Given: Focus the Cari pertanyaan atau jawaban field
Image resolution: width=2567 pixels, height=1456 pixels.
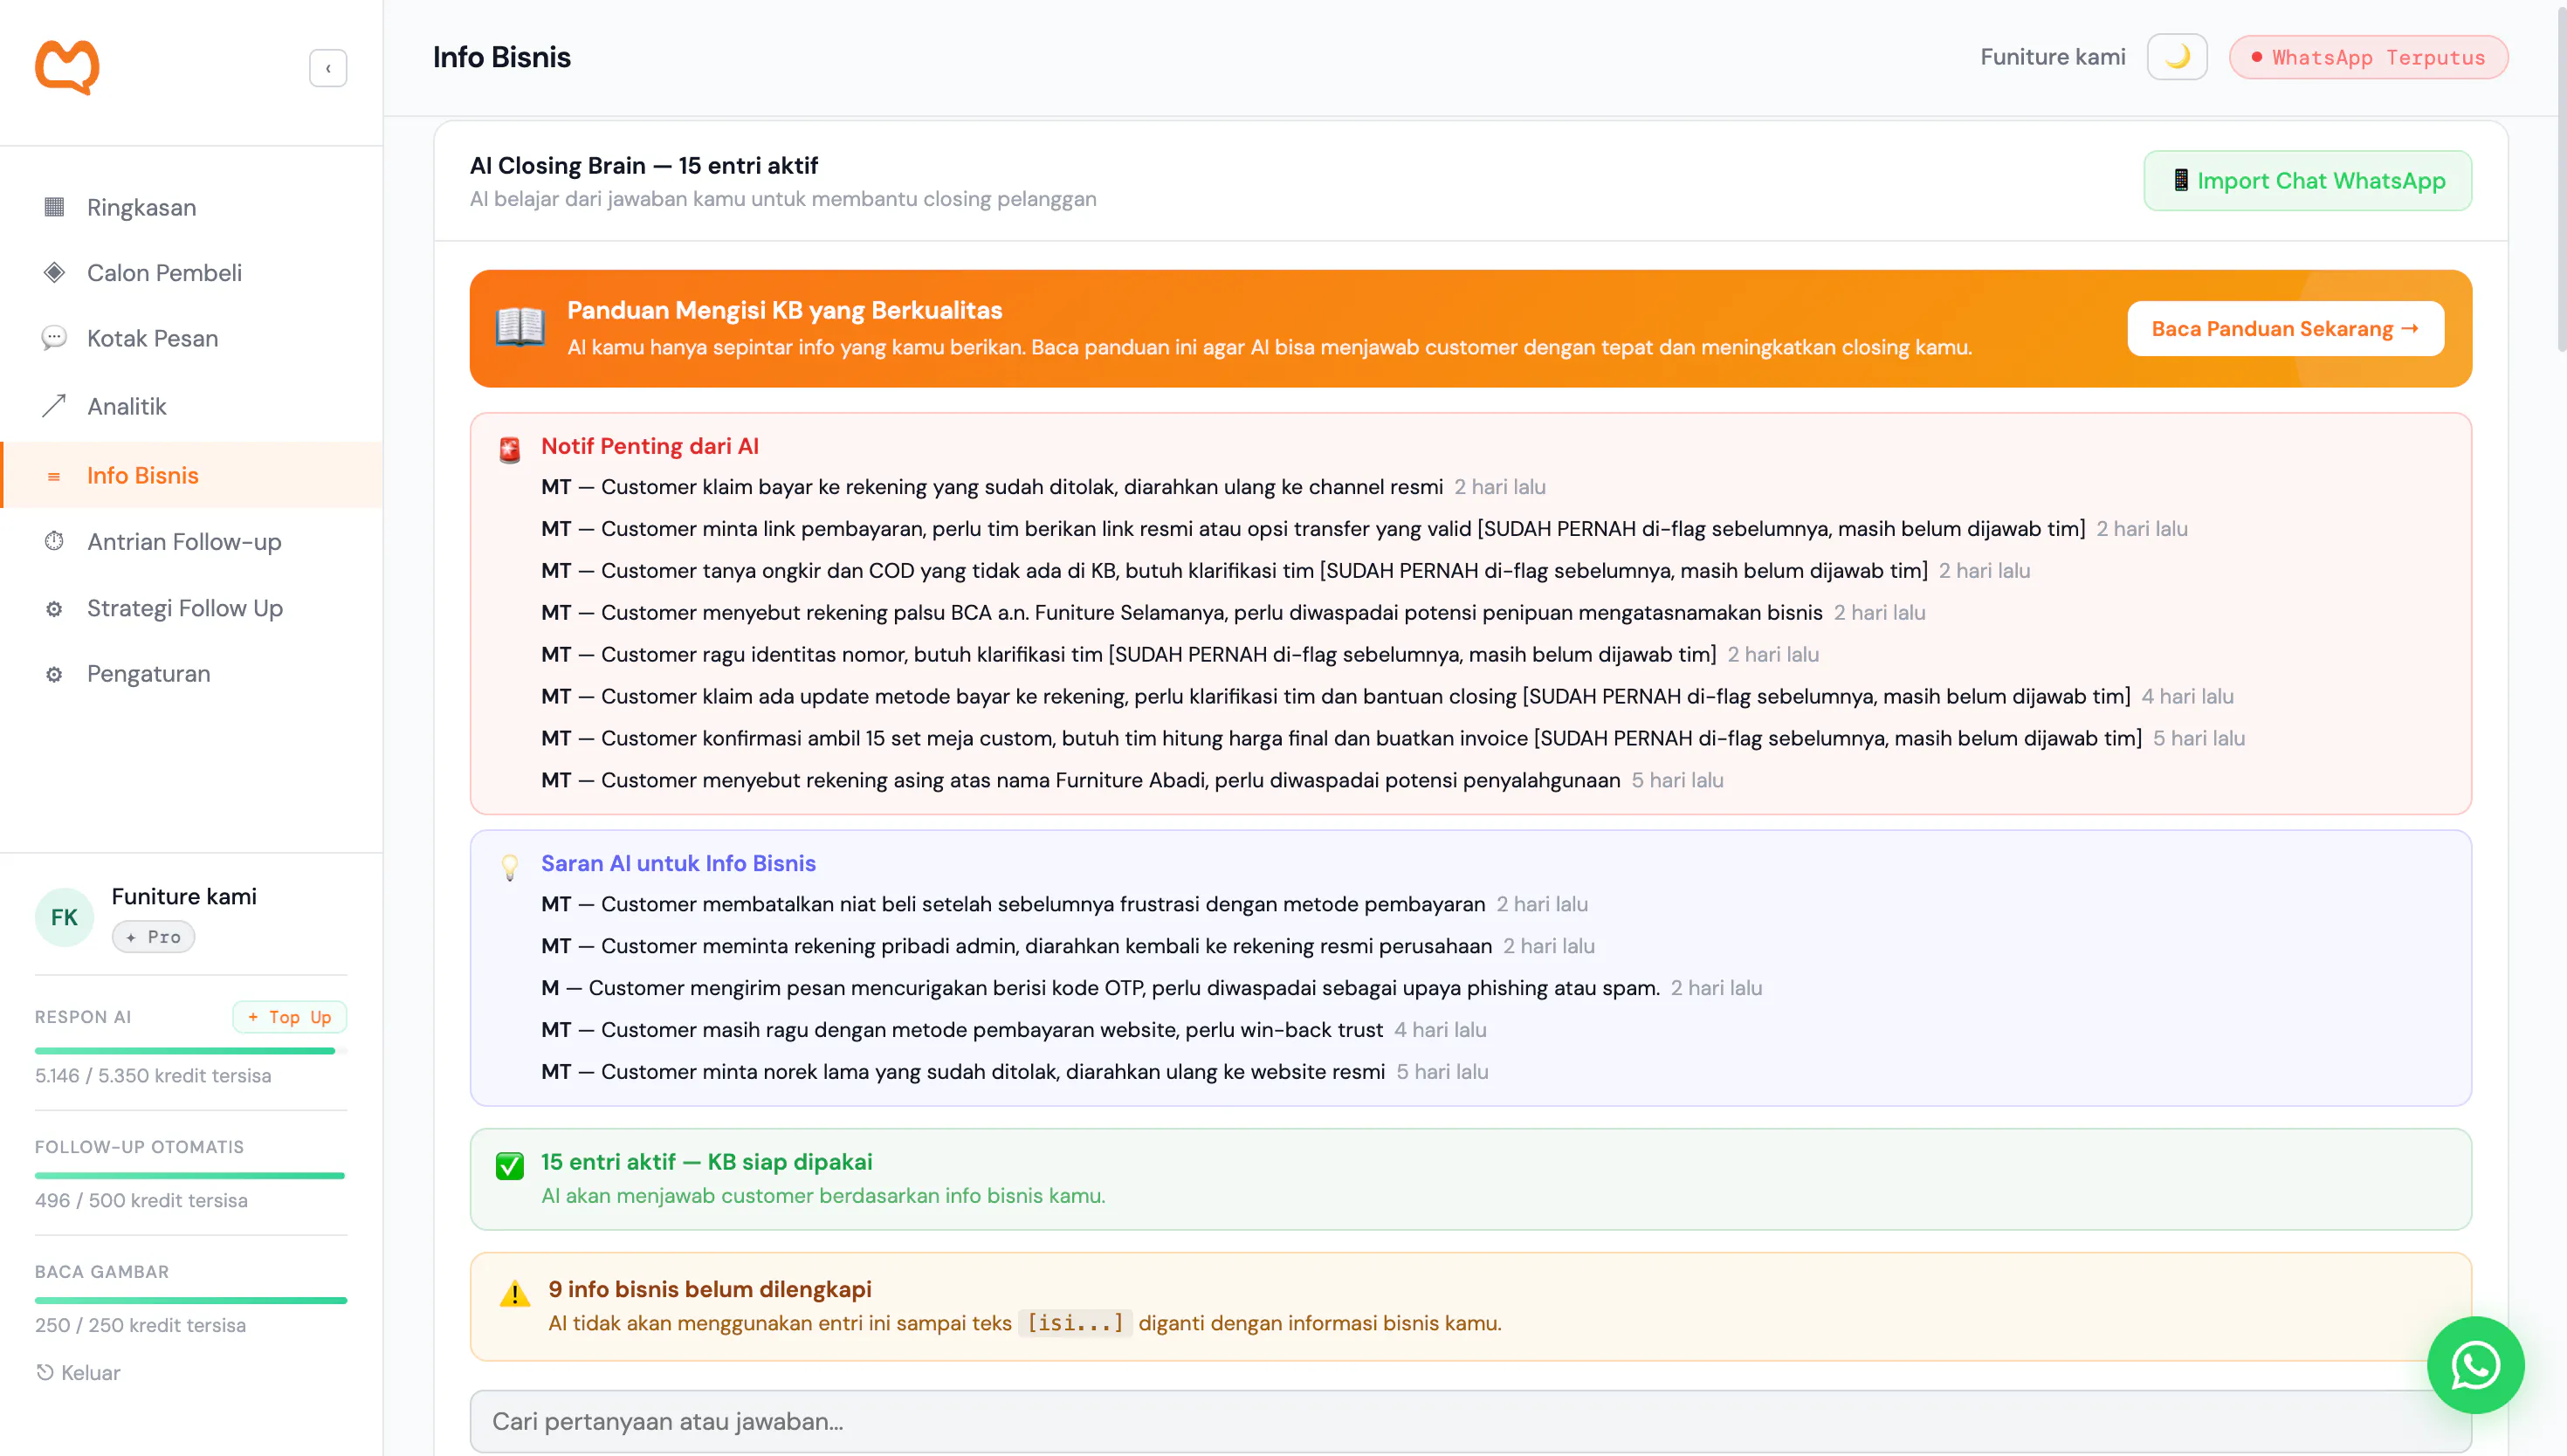Looking at the screenshot, I should point(1470,1422).
